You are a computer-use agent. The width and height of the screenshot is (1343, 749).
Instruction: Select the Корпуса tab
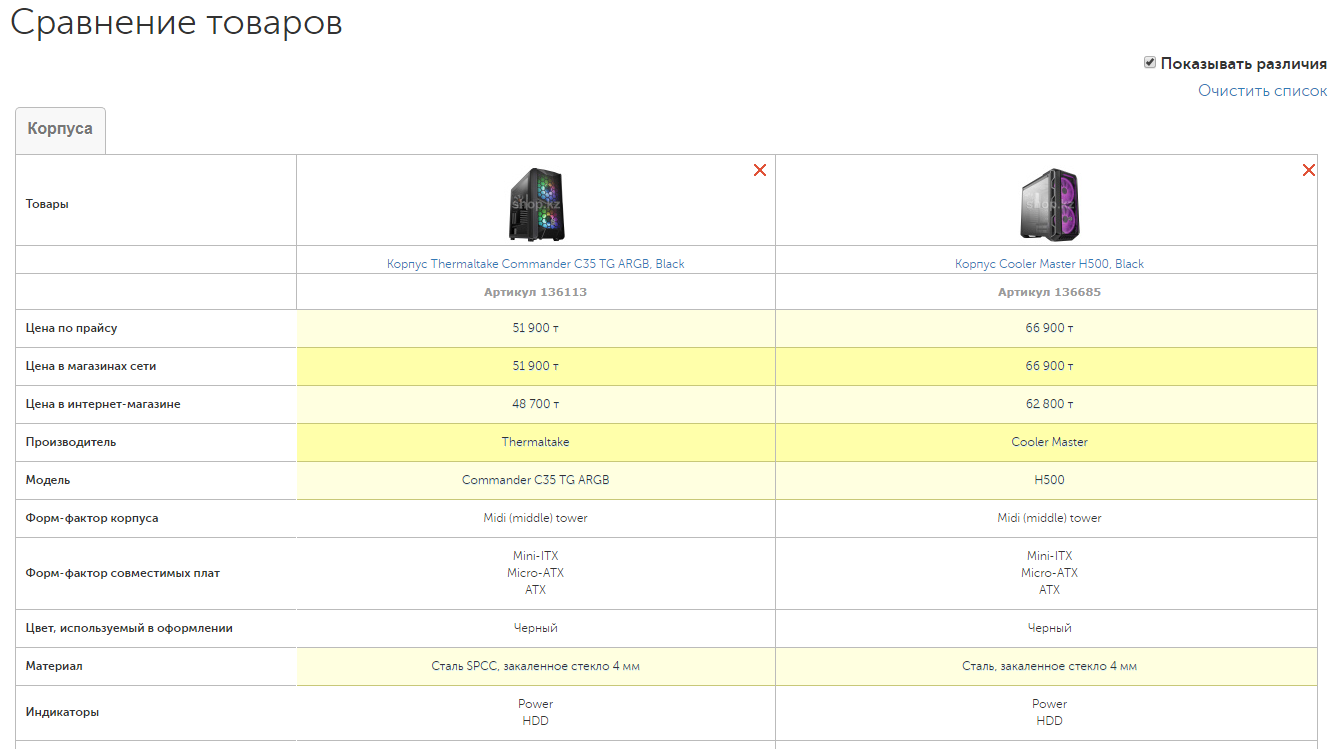coord(60,130)
